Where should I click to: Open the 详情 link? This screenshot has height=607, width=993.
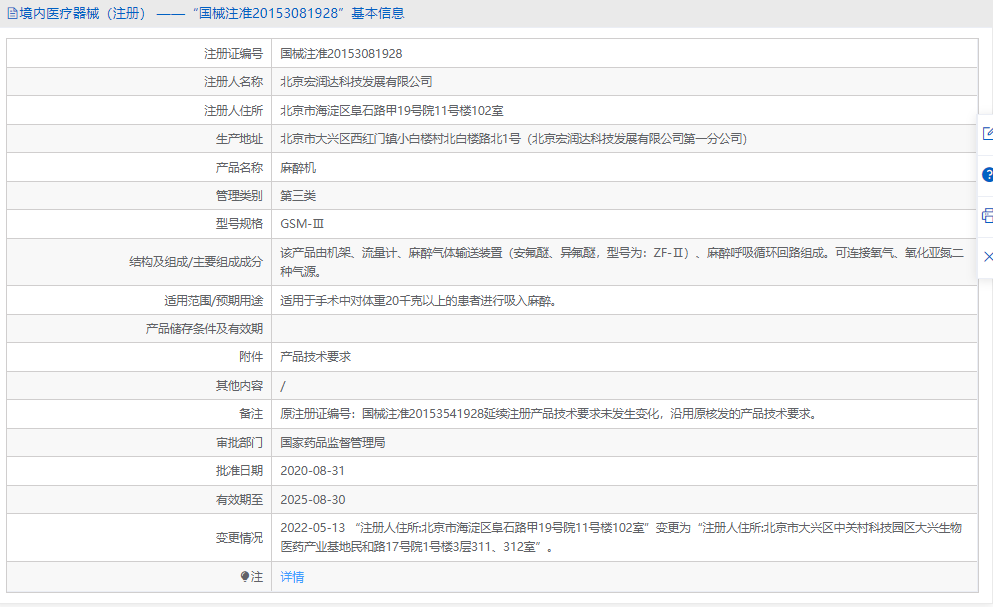click(292, 577)
